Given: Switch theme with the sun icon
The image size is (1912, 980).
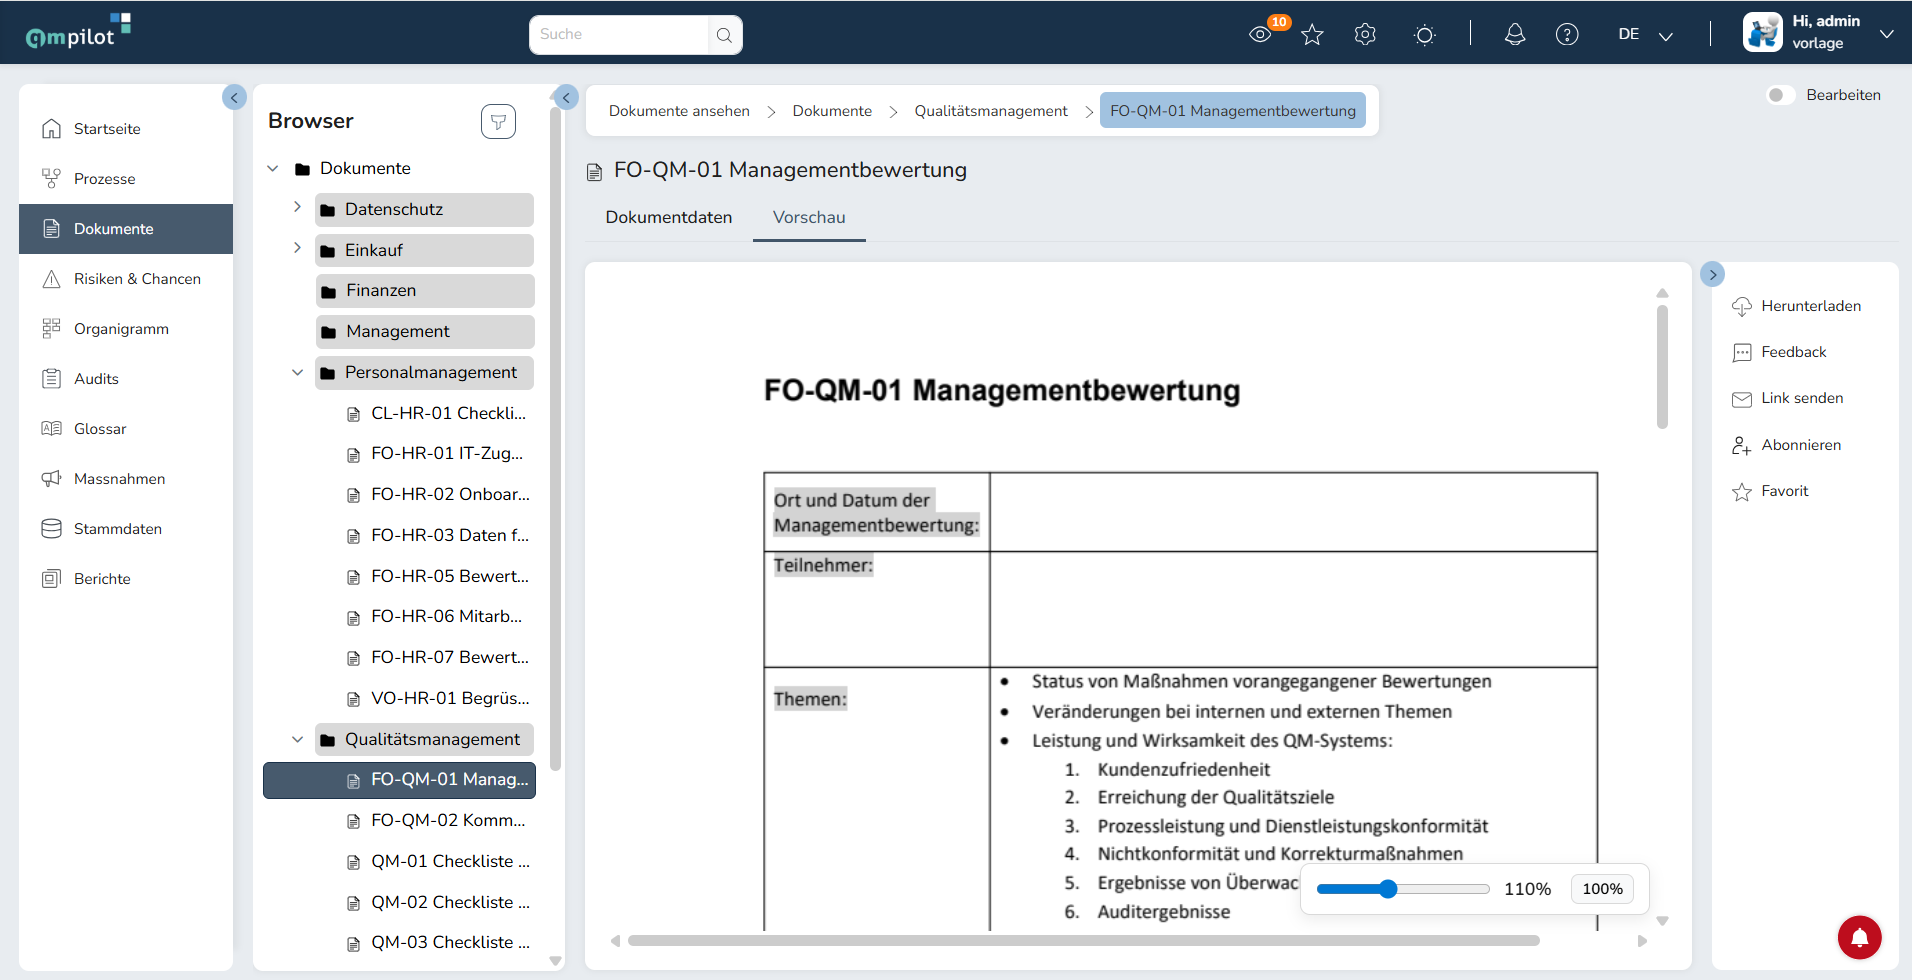Looking at the screenshot, I should 1425,35.
